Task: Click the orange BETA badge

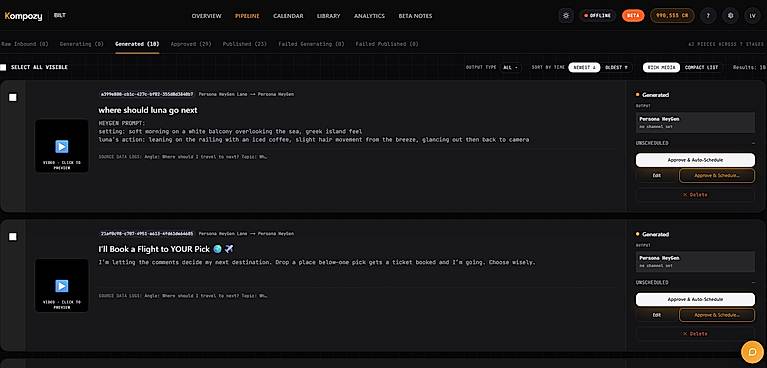Action: pyautogui.click(x=633, y=16)
